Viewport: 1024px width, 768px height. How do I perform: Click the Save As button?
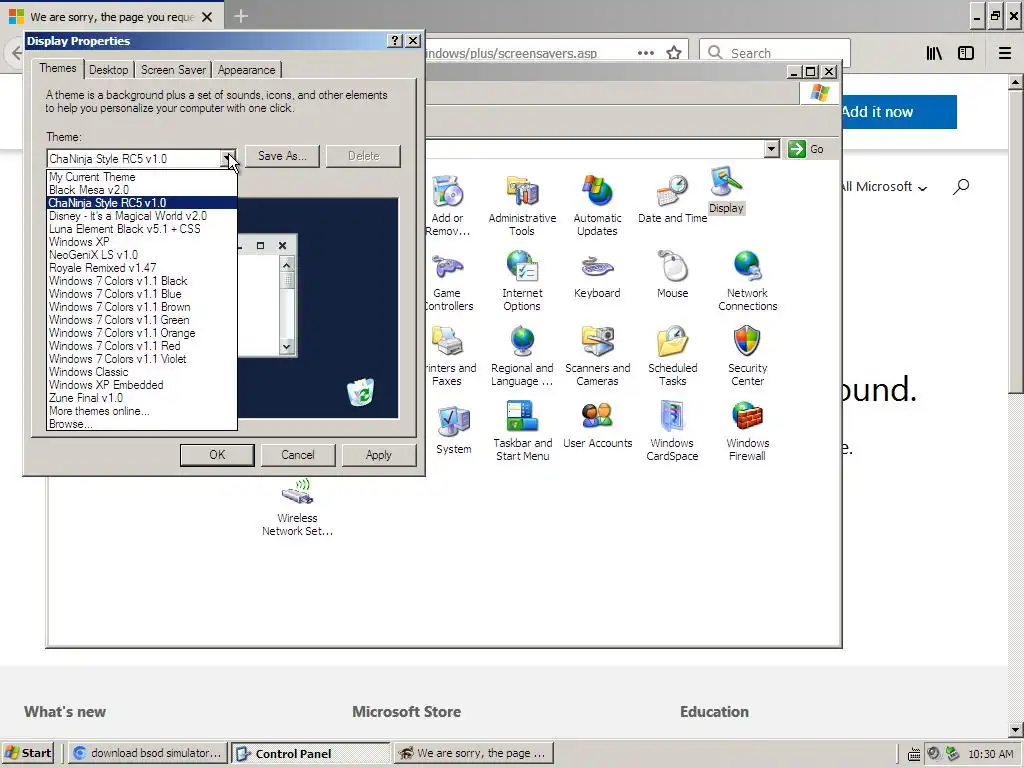[282, 156]
